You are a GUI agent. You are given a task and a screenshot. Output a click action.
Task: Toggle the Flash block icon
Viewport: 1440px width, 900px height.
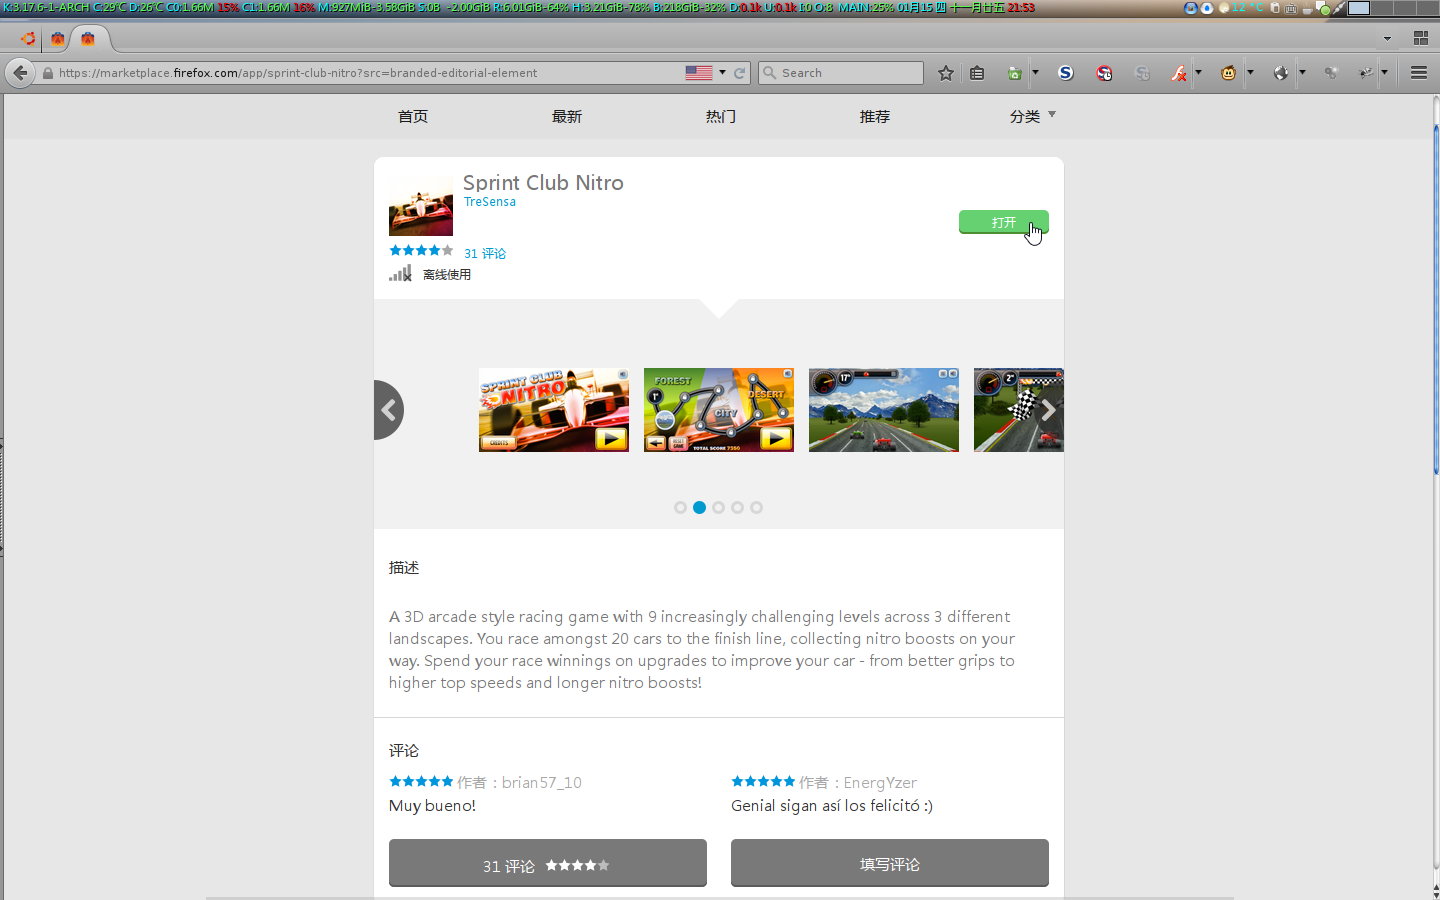(1180, 73)
